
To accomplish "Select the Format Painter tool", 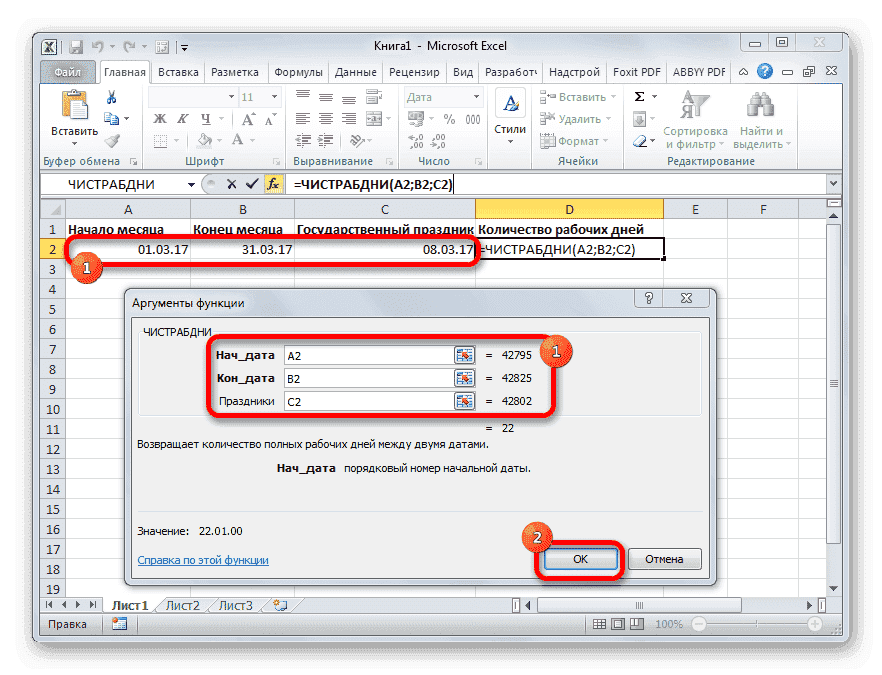I will click(x=111, y=140).
